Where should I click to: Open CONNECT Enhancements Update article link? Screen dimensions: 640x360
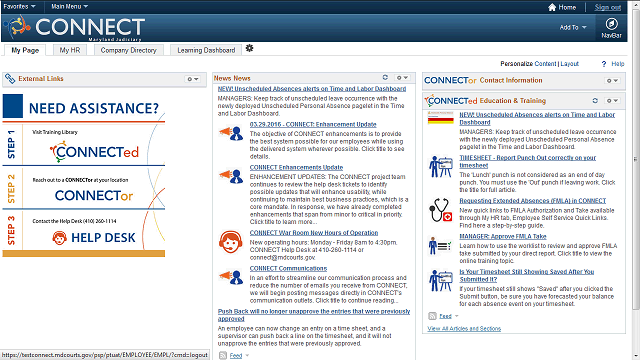pyautogui.click(x=296, y=167)
